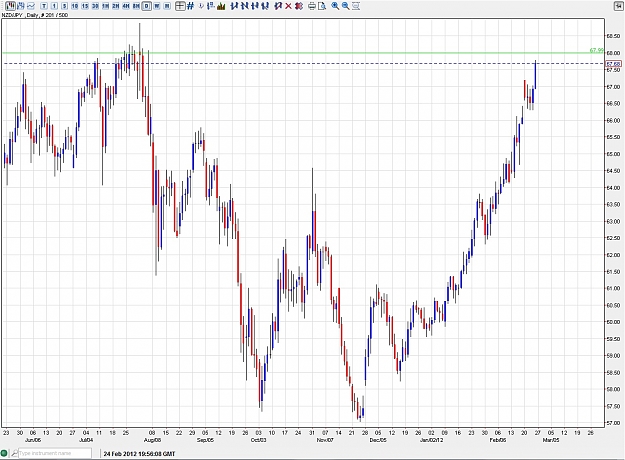This screenshot has width=625, height=460.
Task: Select the 10 minute timeframe button
Action: [75, 6]
